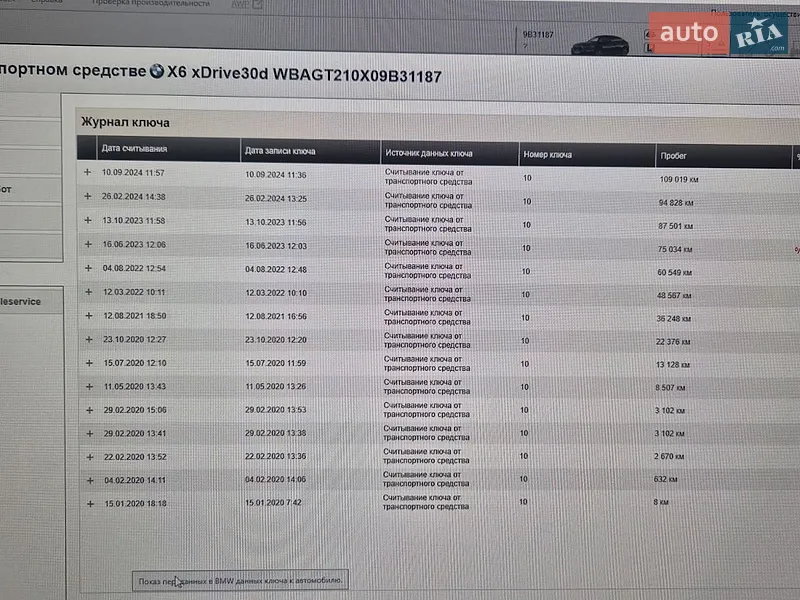This screenshot has height=600, width=800.
Task: Expand the 12.03.2022 10:11 key record
Action: coord(88,292)
